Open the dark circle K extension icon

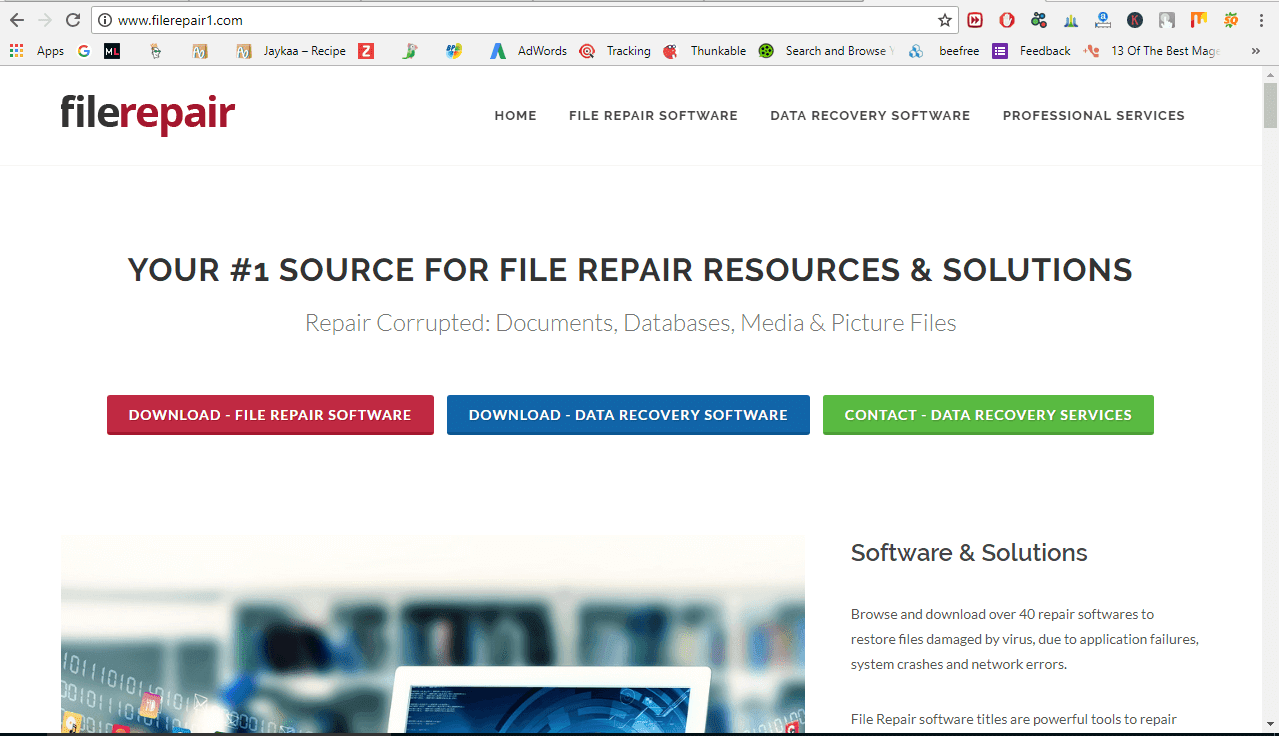pyautogui.click(x=1135, y=20)
